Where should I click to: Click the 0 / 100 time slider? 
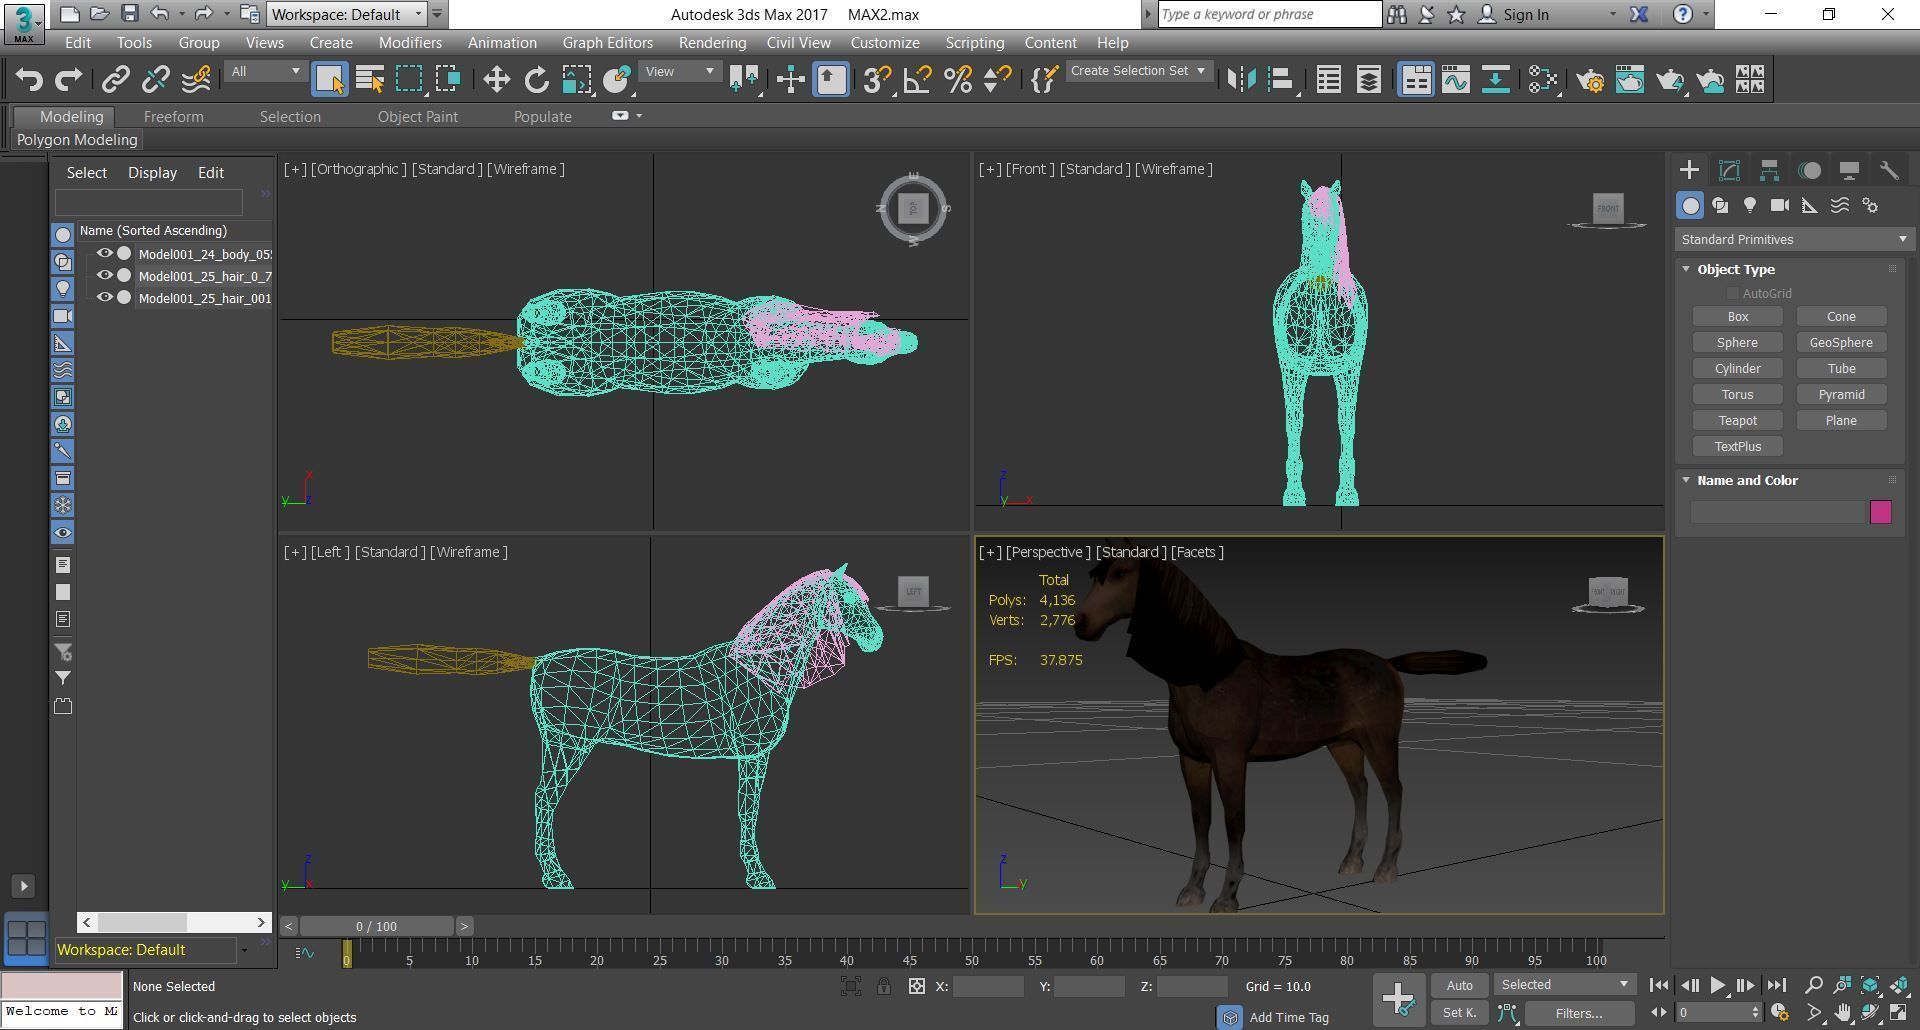point(377,927)
